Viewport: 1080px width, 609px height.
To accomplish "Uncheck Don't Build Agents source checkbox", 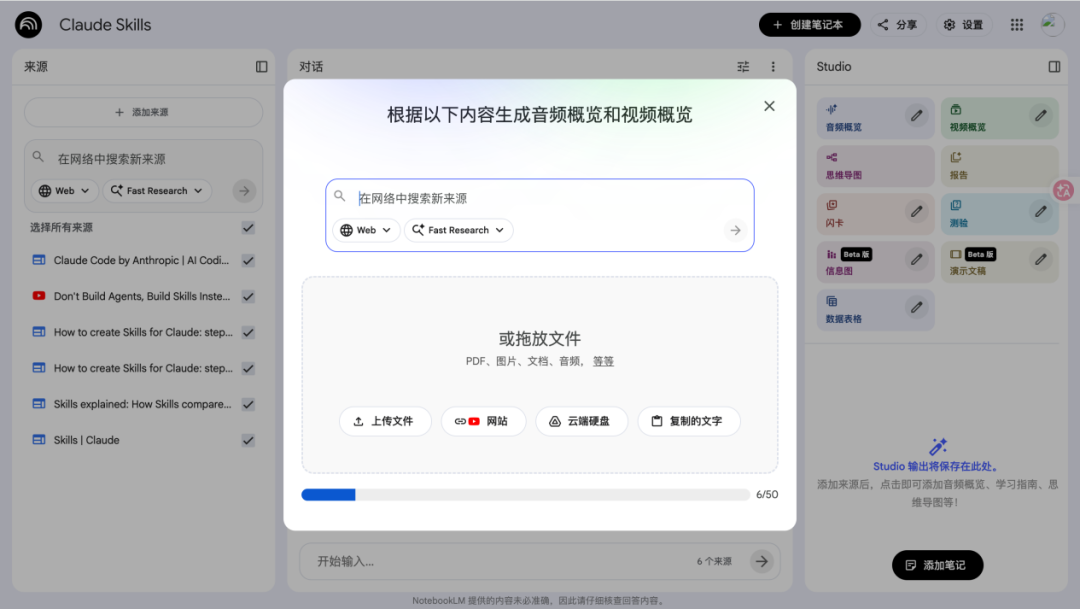I will pyautogui.click(x=248, y=296).
